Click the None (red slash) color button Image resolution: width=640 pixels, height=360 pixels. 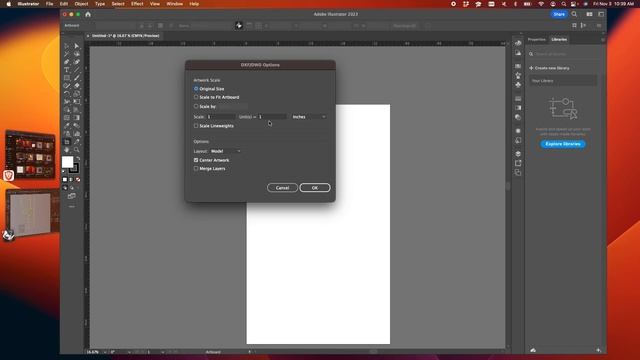click(78, 180)
